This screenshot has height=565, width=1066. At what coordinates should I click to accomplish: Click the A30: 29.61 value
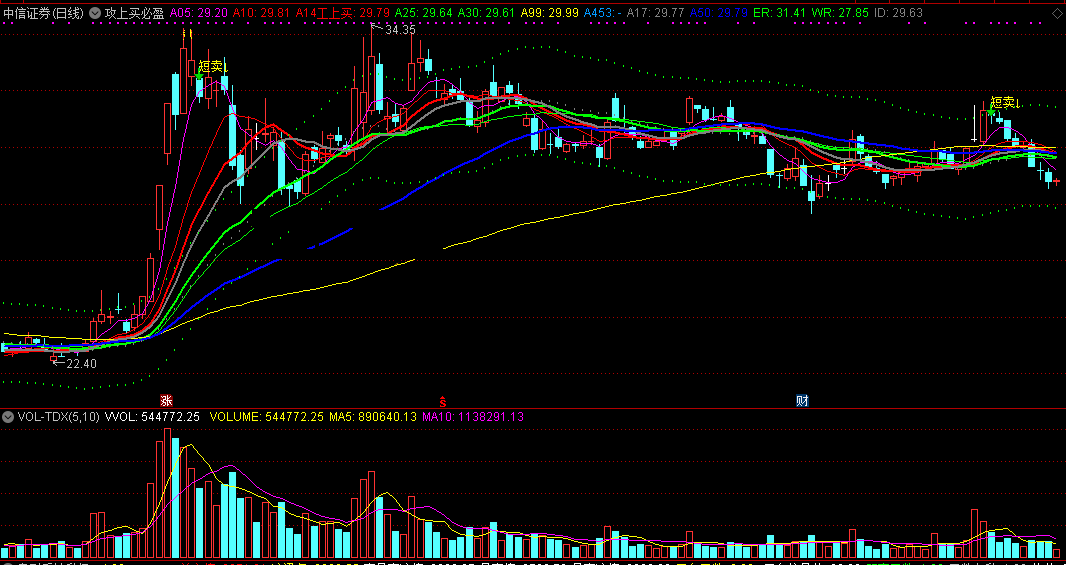click(x=487, y=12)
